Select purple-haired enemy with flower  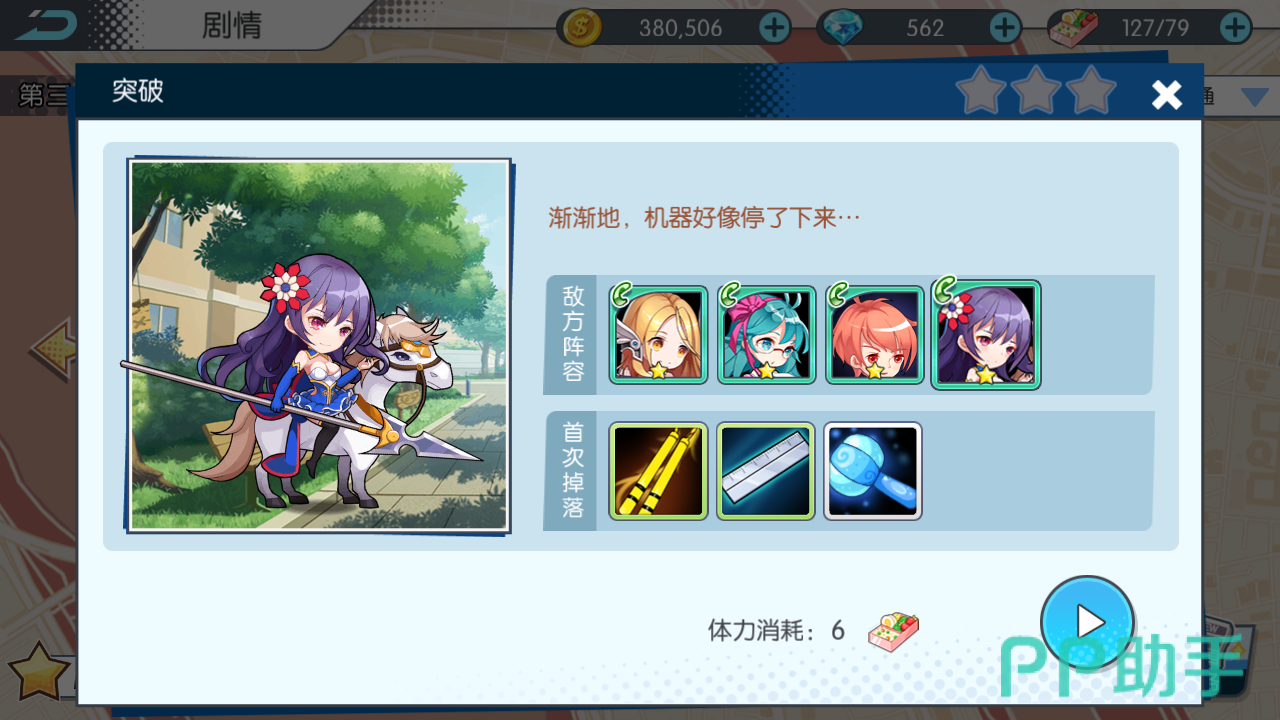tap(986, 335)
